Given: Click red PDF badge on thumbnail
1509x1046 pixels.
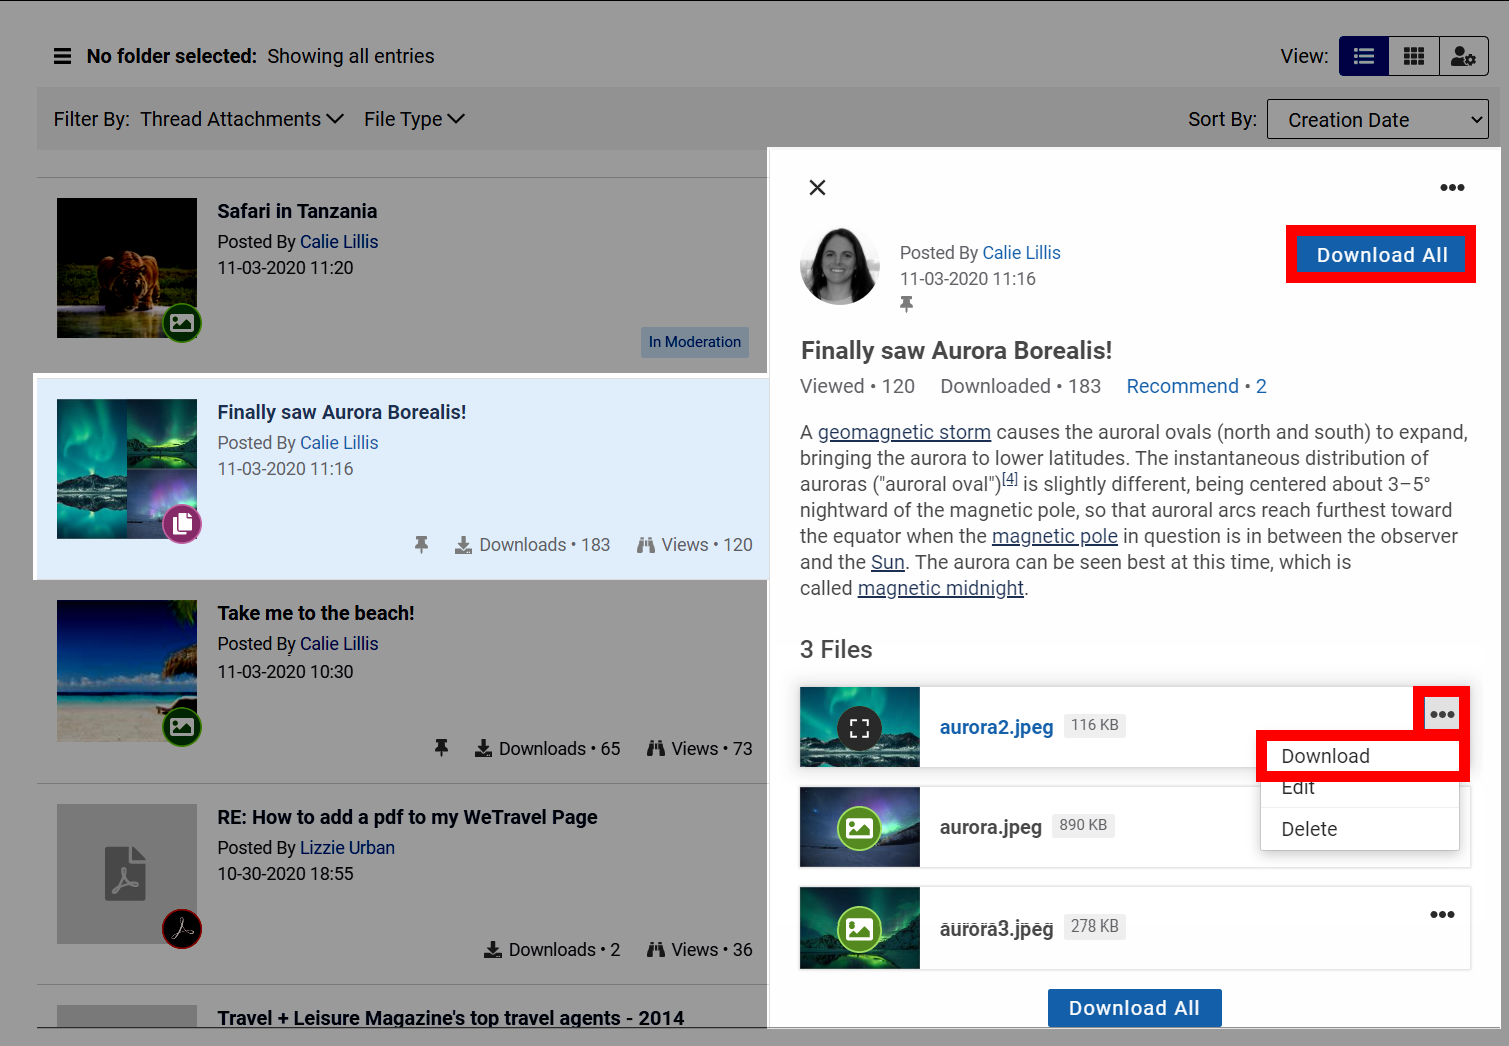Looking at the screenshot, I should point(182,929).
